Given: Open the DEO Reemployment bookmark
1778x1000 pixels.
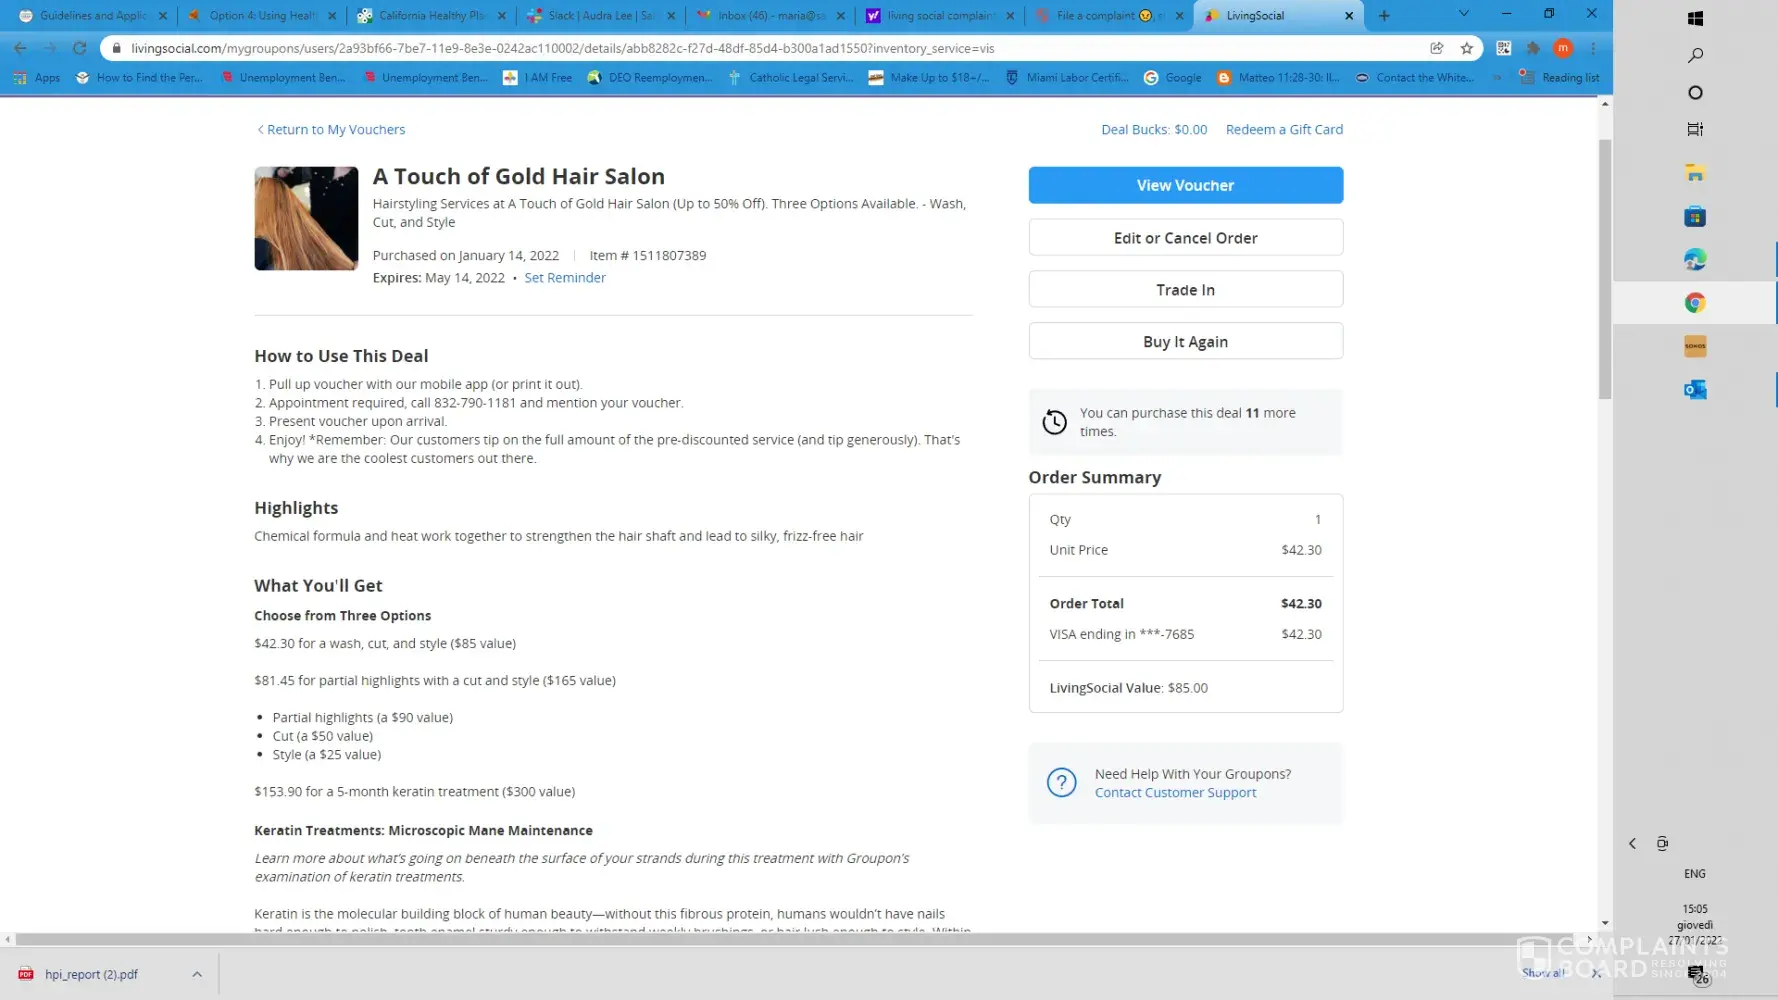Looking at the screenshot, I should (650, 78).
